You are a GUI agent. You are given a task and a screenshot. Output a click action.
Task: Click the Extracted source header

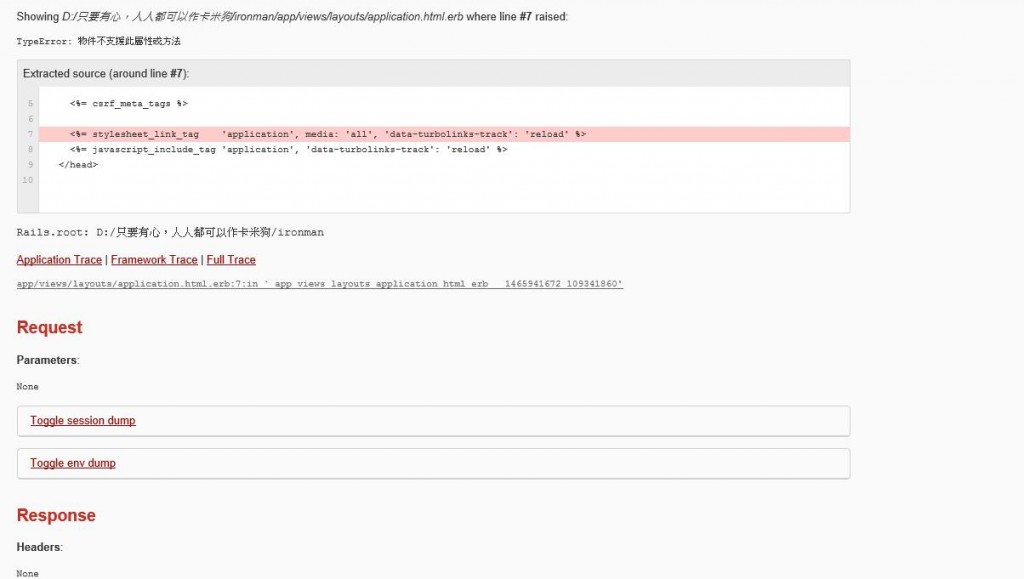(x=434, y=74)
